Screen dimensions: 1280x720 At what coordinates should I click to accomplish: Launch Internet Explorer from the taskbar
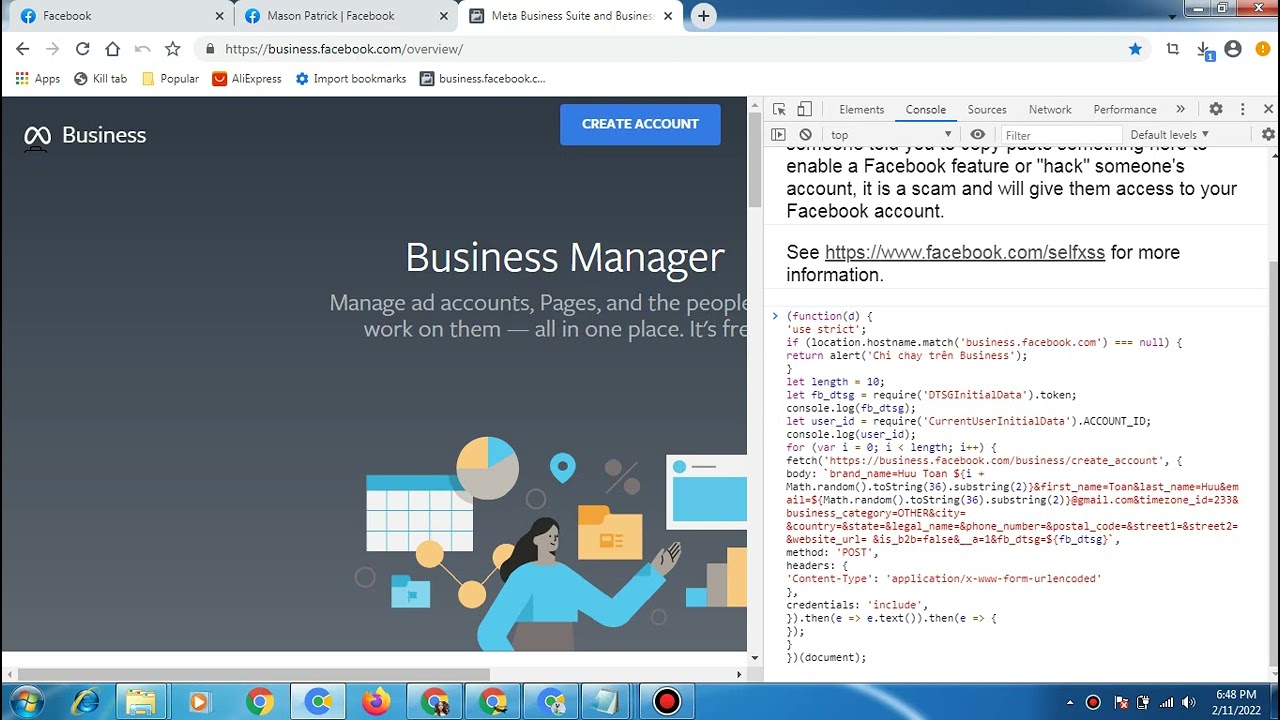pyautogui.click(x=85, y=702)
